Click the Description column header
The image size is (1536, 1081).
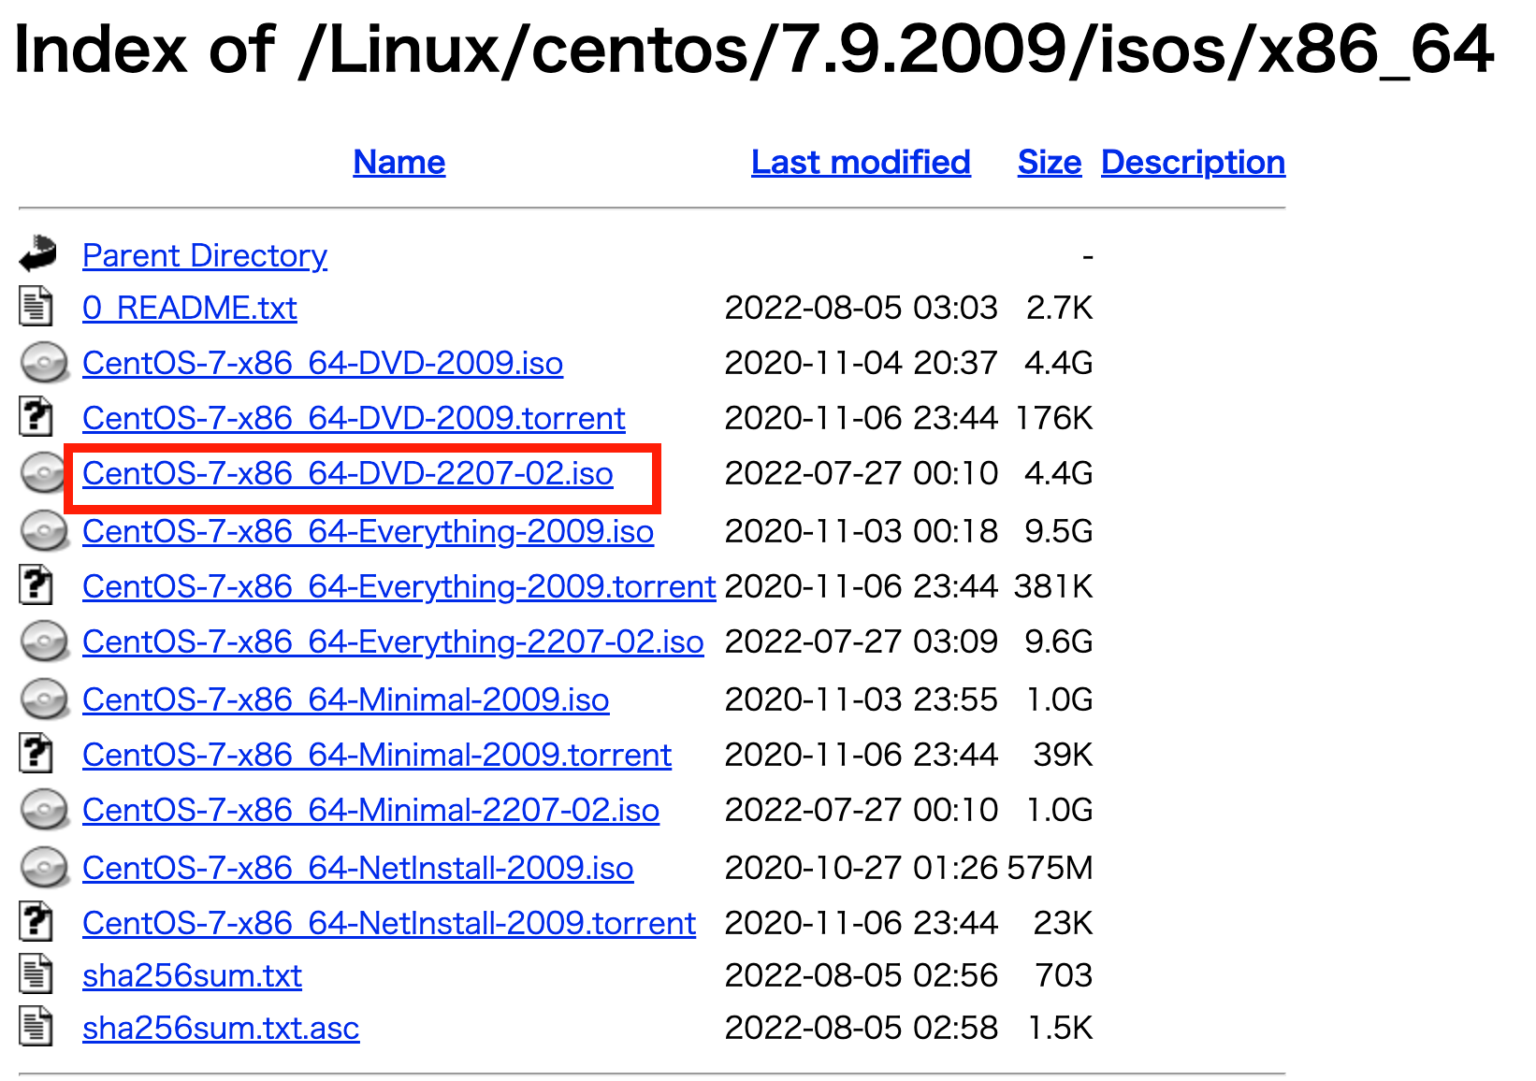[x=1192, y=162]
